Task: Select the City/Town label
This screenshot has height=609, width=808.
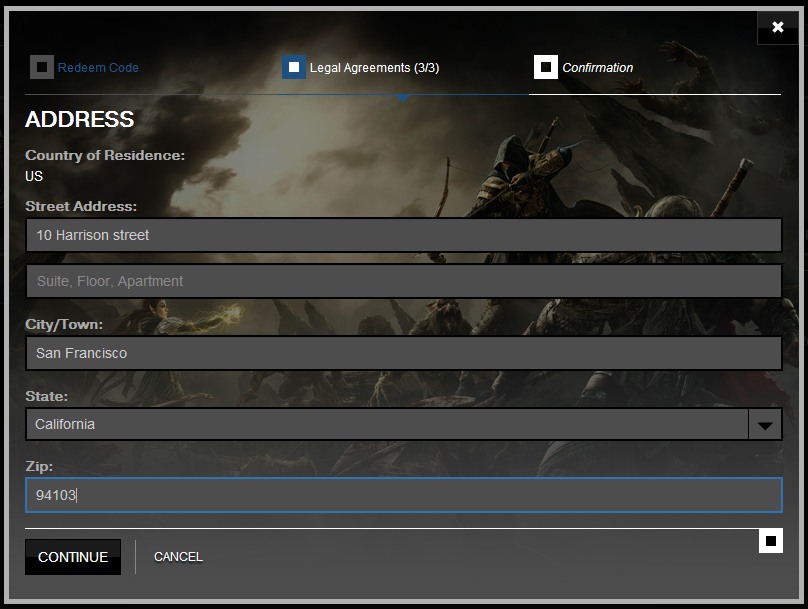Action: point(64,324)
